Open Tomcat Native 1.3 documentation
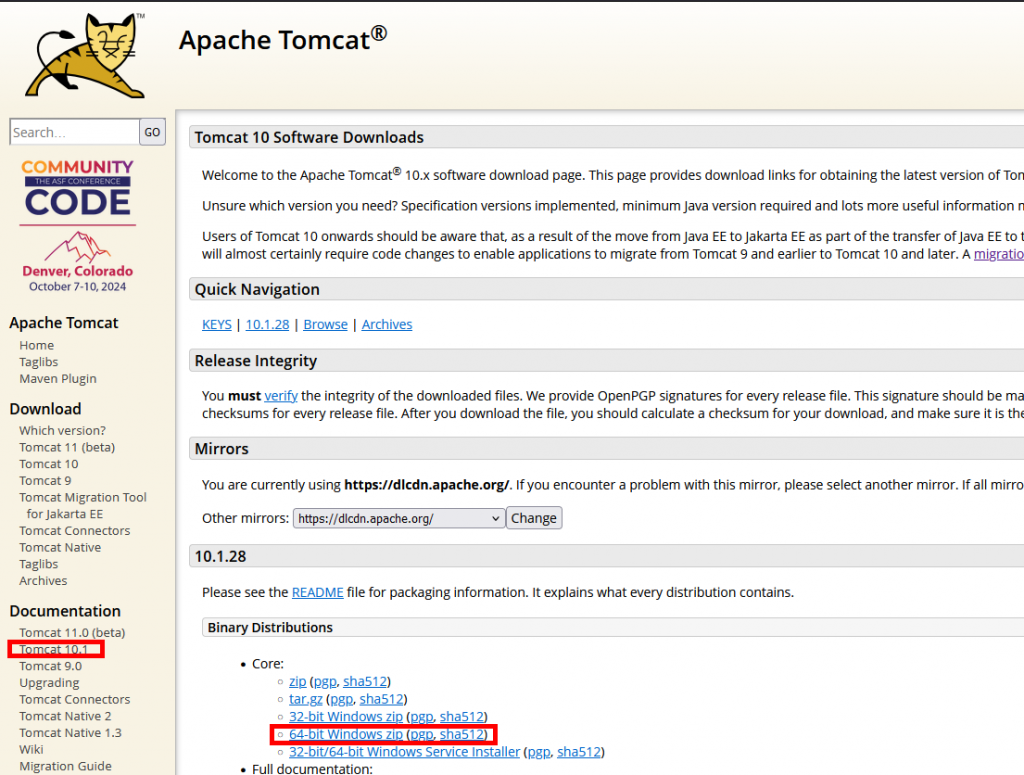 click(x=71, y=733)
